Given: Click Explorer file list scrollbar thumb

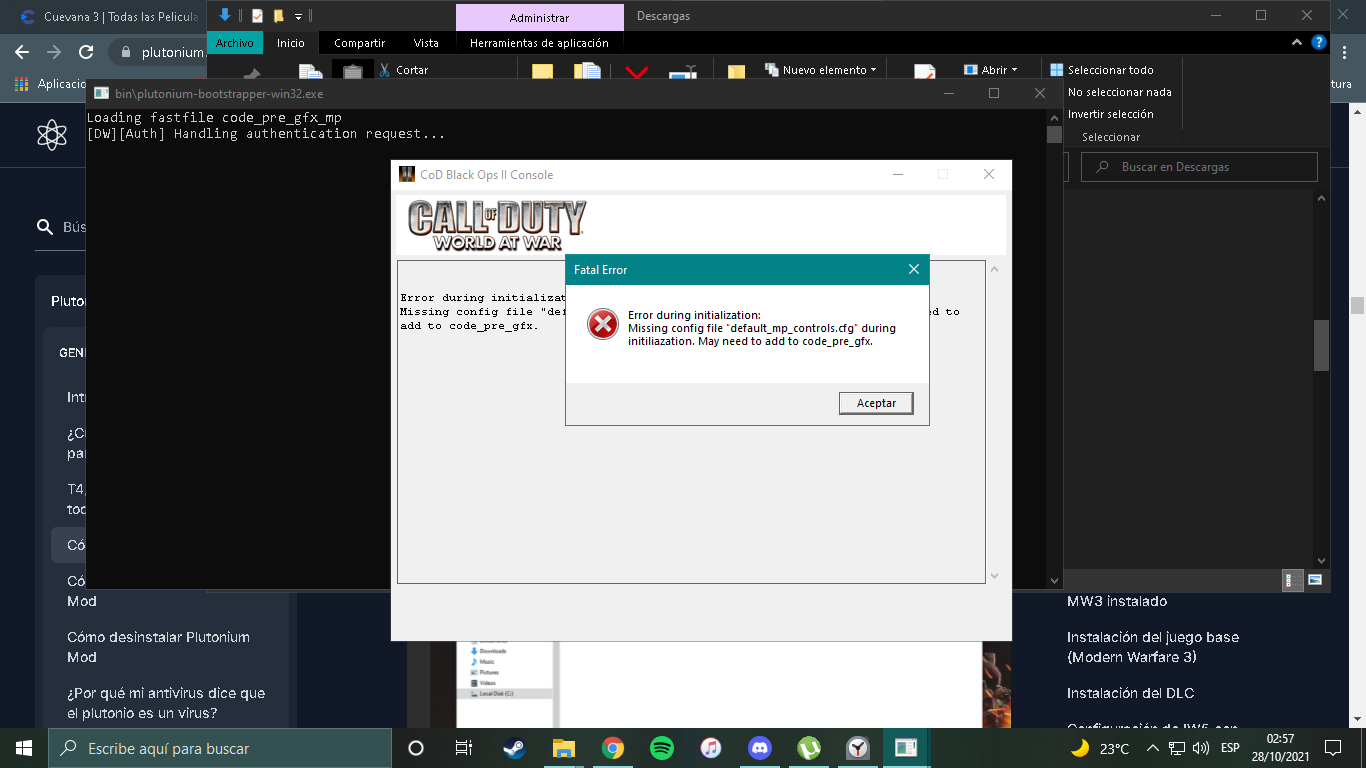Looking at the screenshot, I should coord(1321,345).
